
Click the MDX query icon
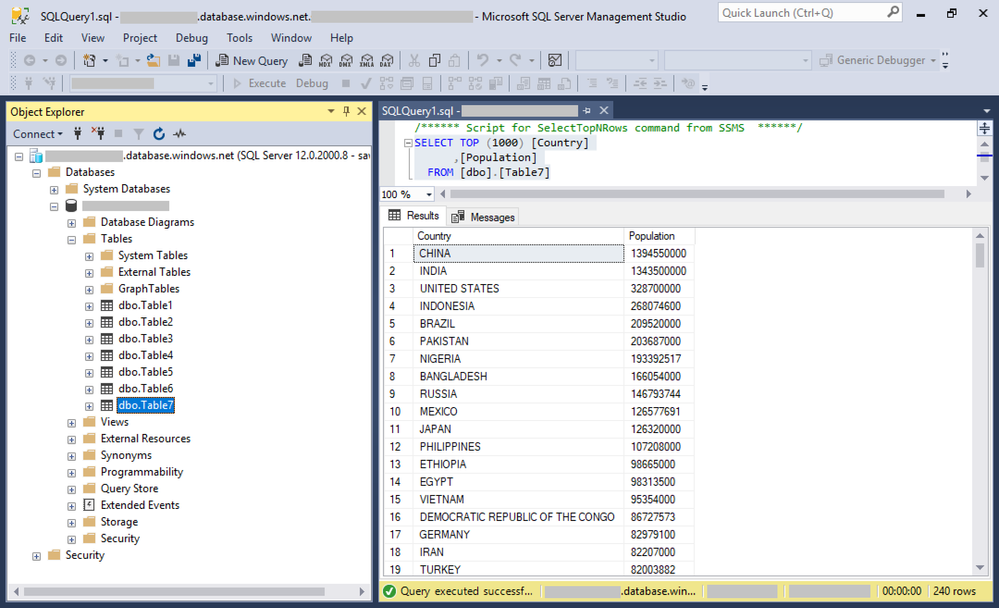coord(325,61)
